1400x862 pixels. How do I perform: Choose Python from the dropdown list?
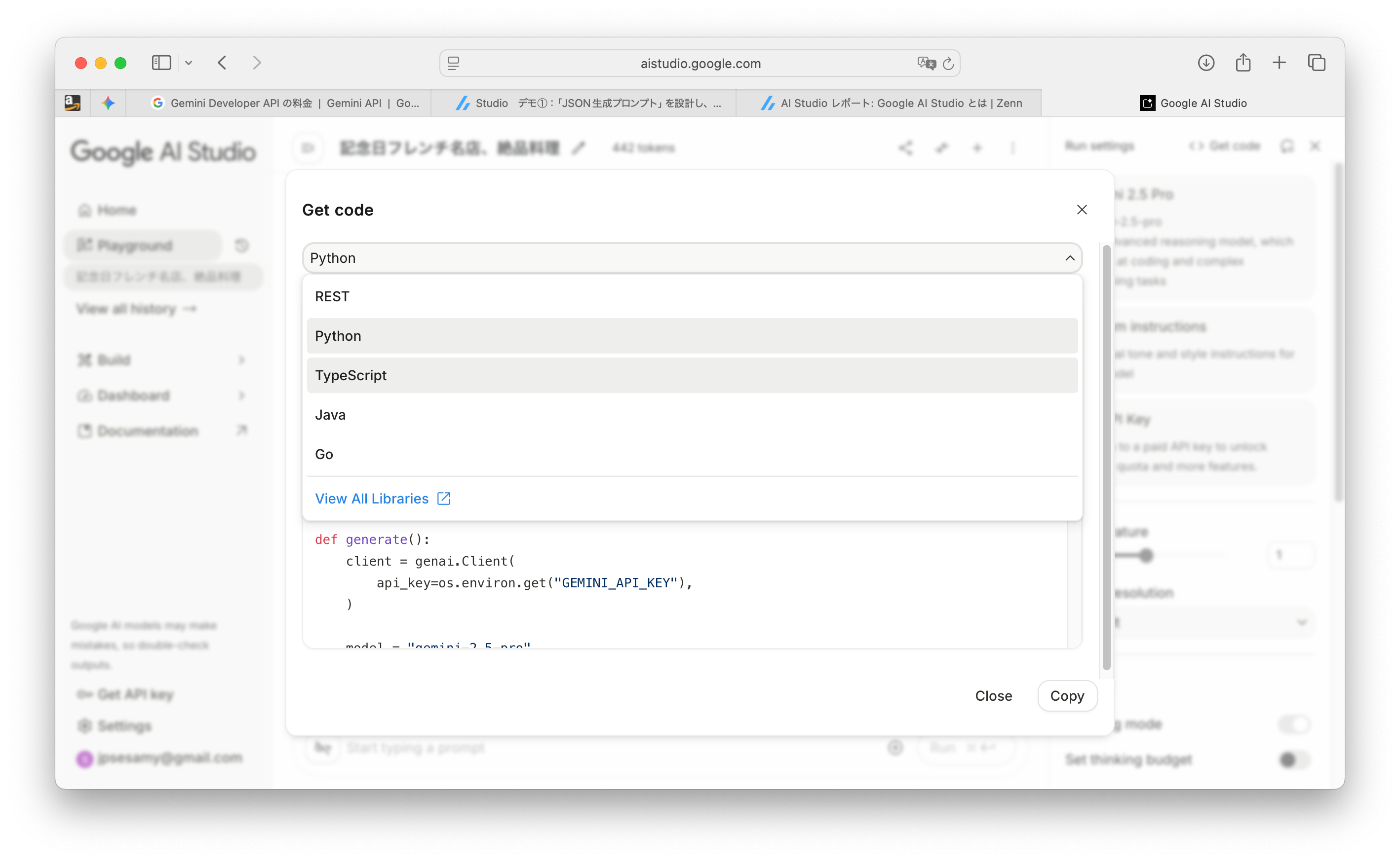(692, 336)
